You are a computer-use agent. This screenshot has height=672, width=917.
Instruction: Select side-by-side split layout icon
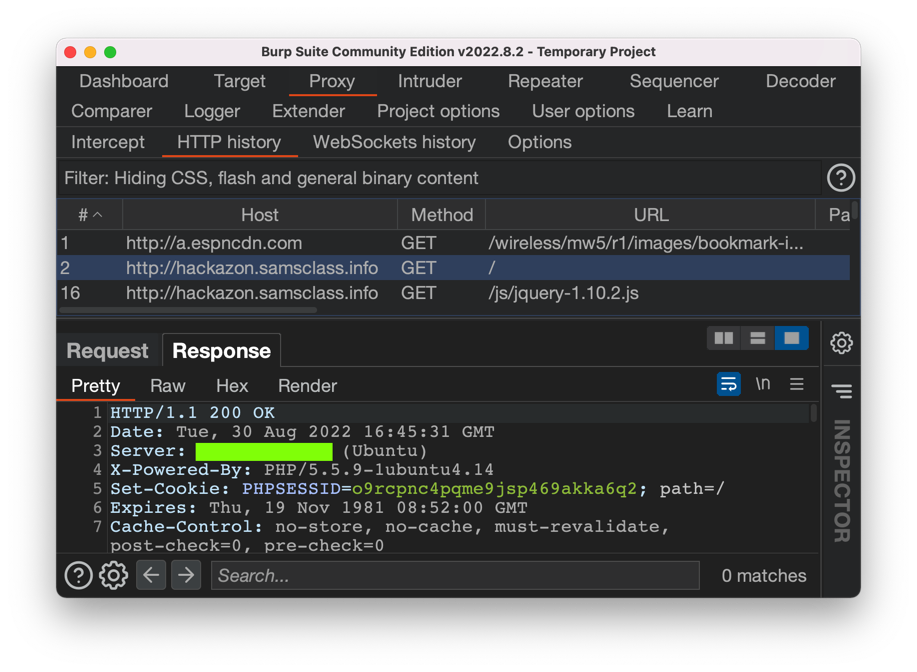(724, 338)
